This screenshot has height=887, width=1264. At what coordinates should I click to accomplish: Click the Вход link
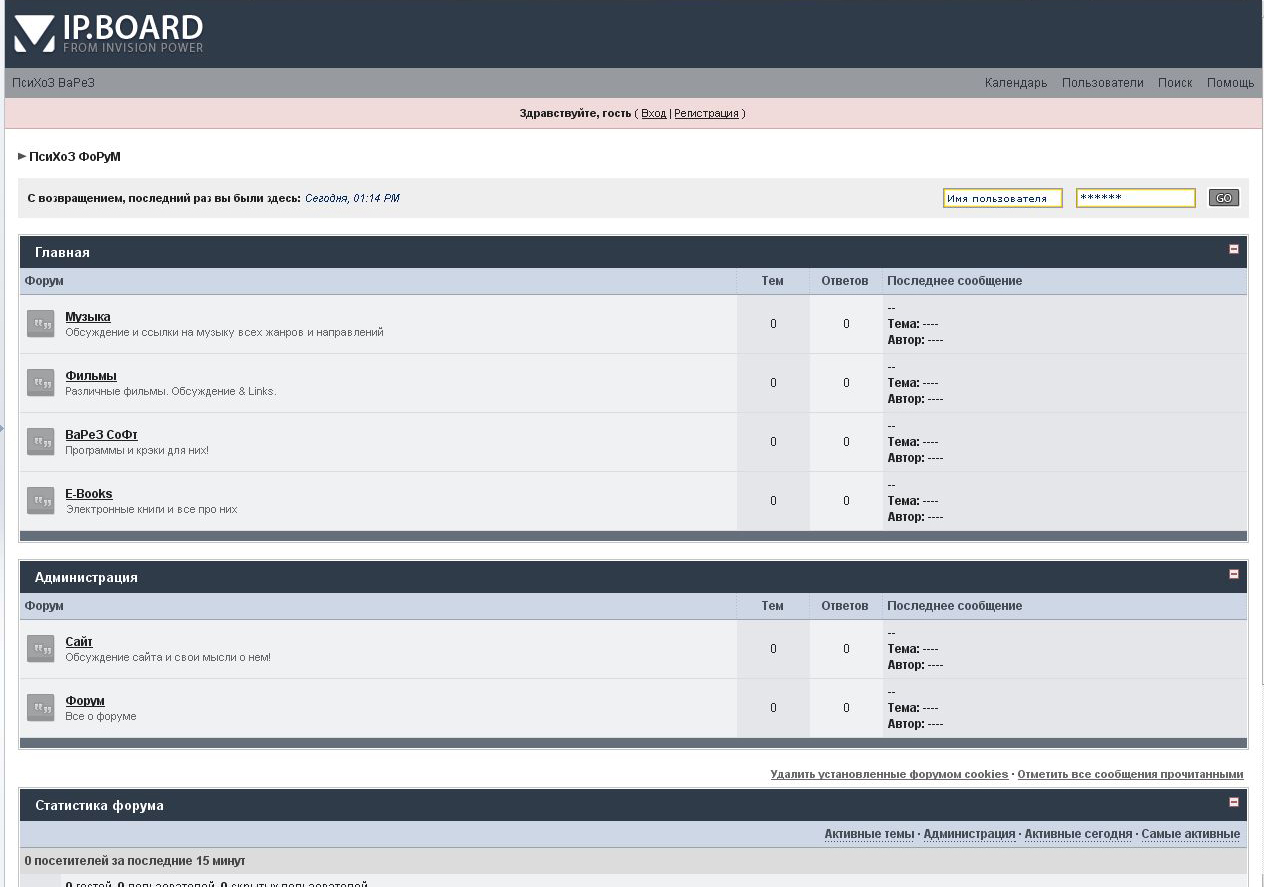[653, 113]
